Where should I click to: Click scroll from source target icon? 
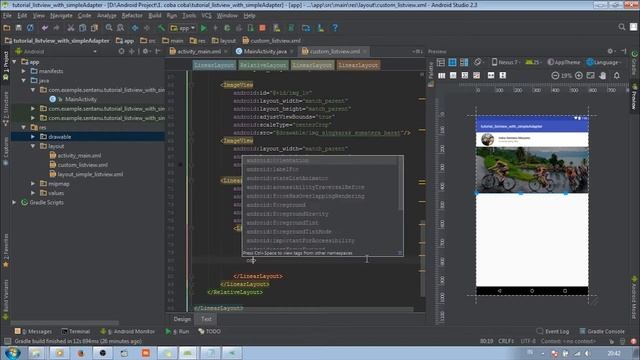121,51
